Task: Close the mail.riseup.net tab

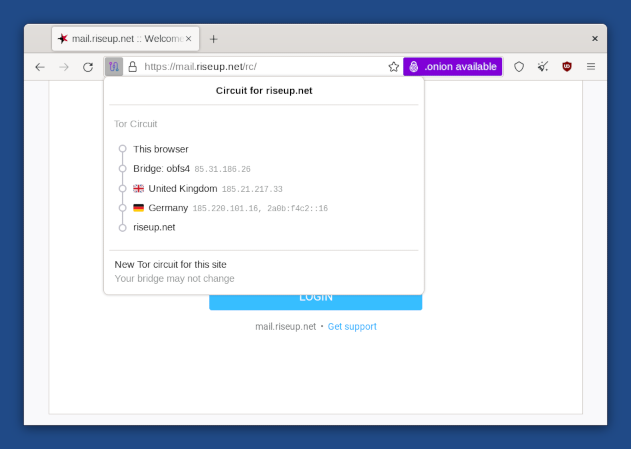Action: pyautogui.click(x=189, y=39)
